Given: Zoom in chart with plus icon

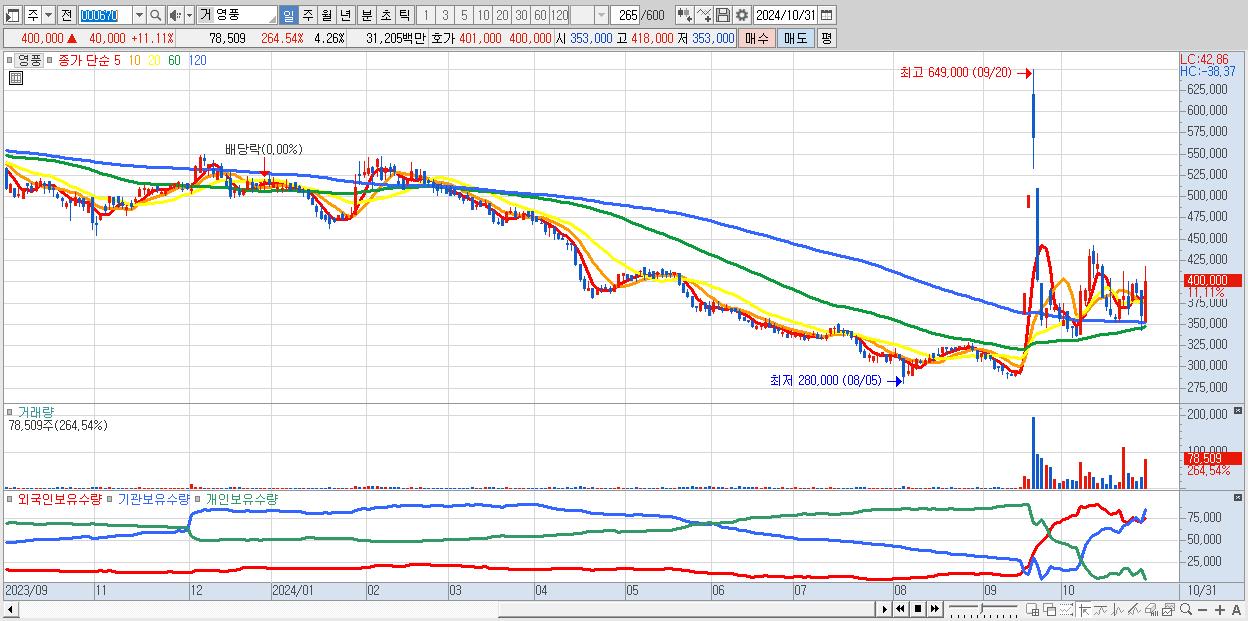Looking at the screenshot, I should (1220, 609).
